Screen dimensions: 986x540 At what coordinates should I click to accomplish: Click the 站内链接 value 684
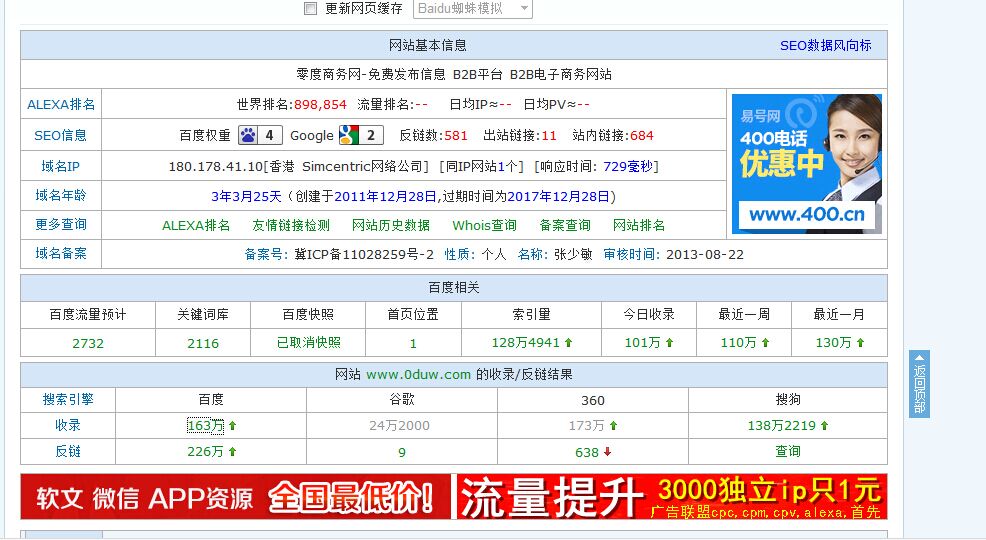[x=641, y=135]
